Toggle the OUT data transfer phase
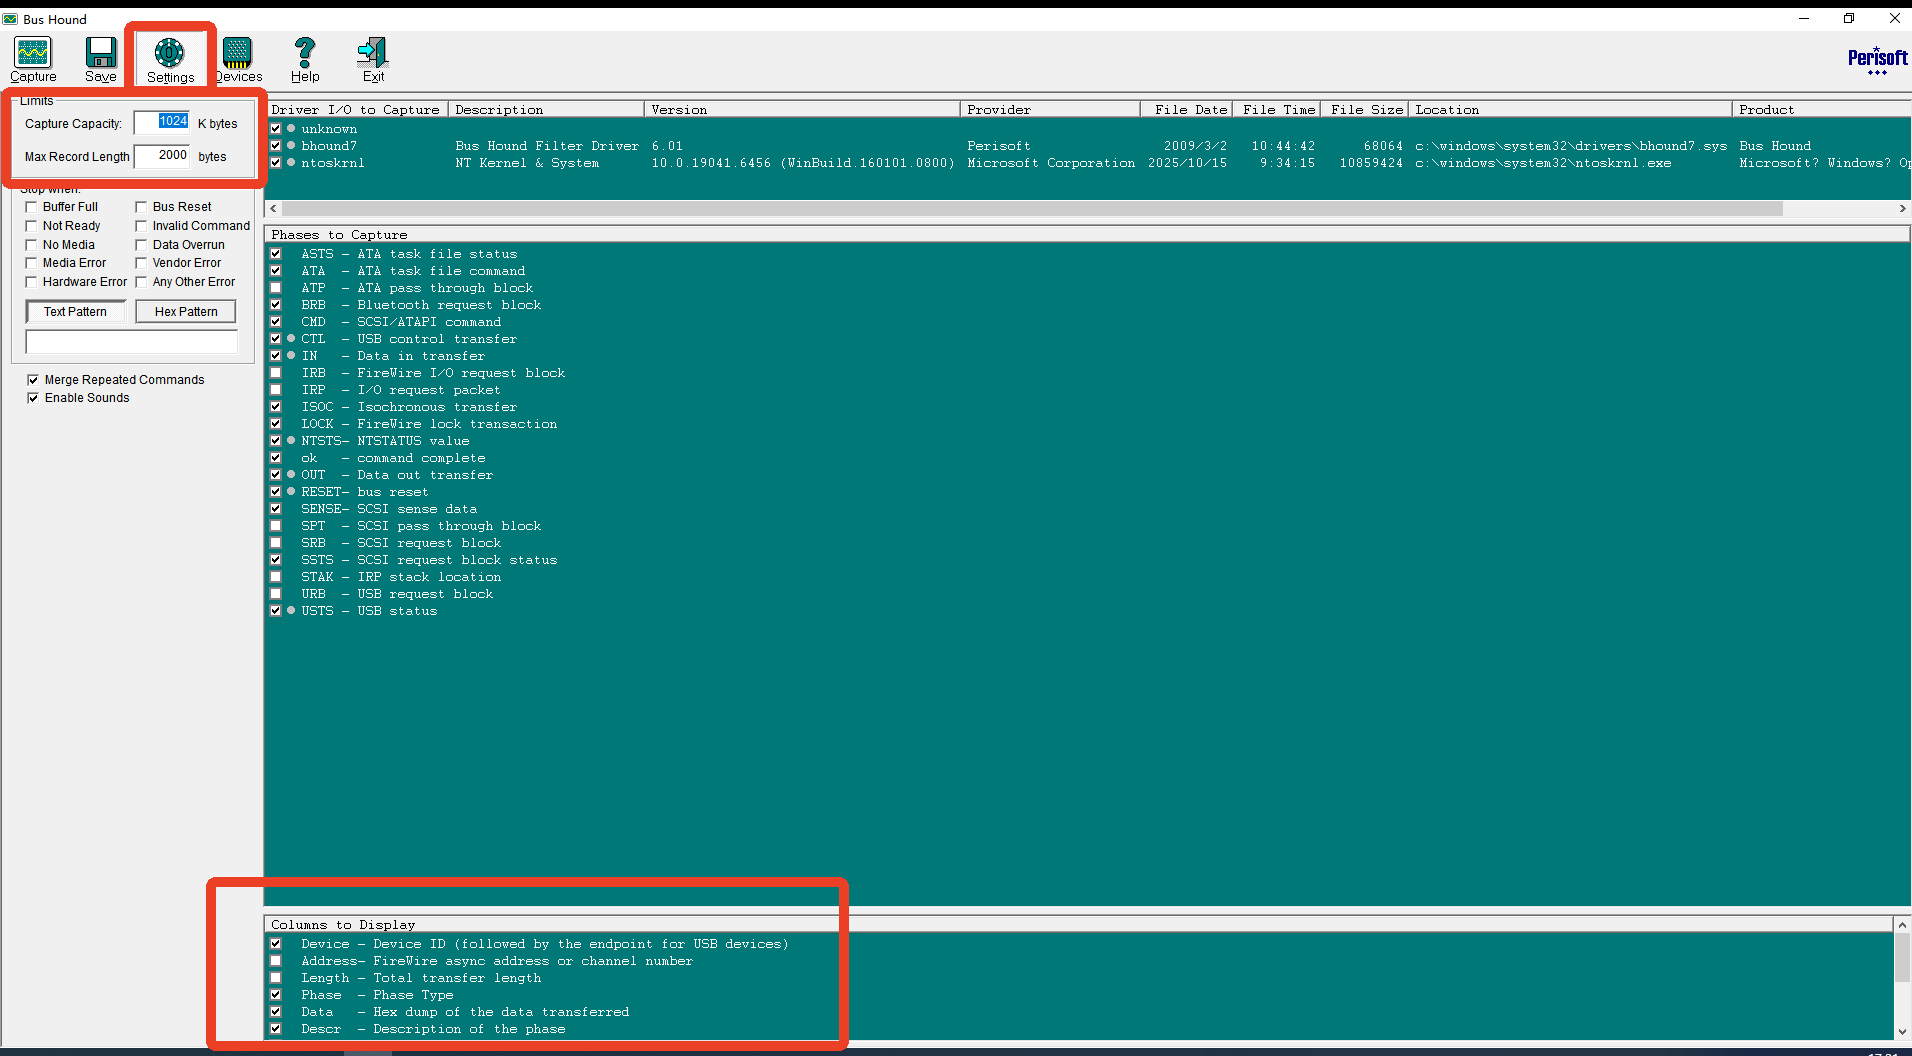The height and width of the screenshot is (1056, 1912). pos(276,475)
